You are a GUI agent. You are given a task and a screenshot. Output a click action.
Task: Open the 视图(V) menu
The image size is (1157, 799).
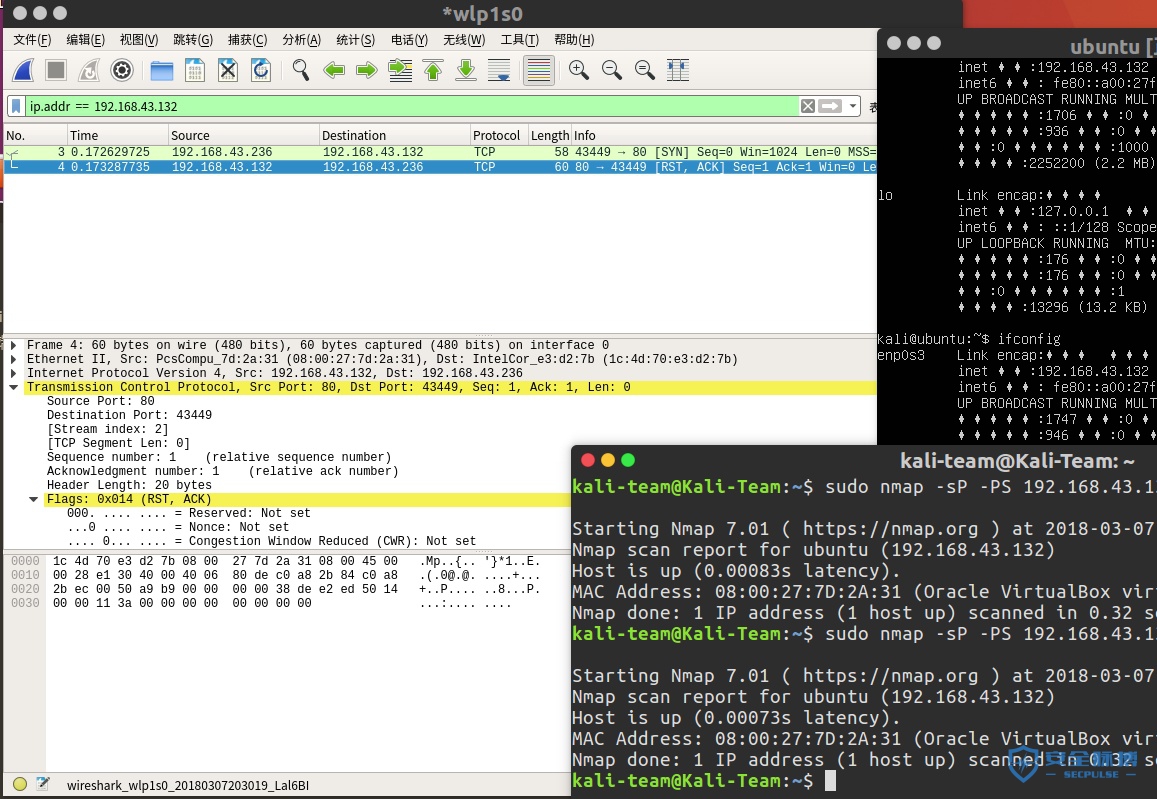click(139, 40)
